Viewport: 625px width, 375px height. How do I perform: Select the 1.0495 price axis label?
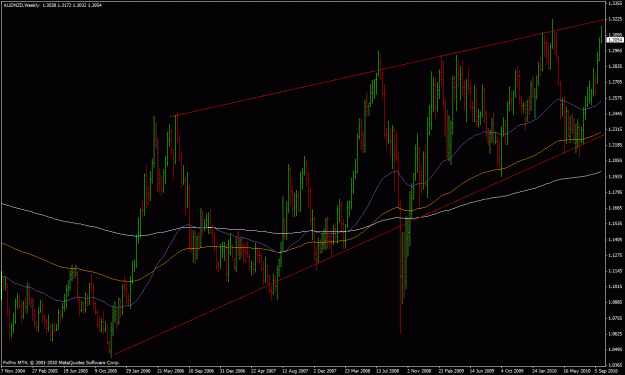pos(615,349)
